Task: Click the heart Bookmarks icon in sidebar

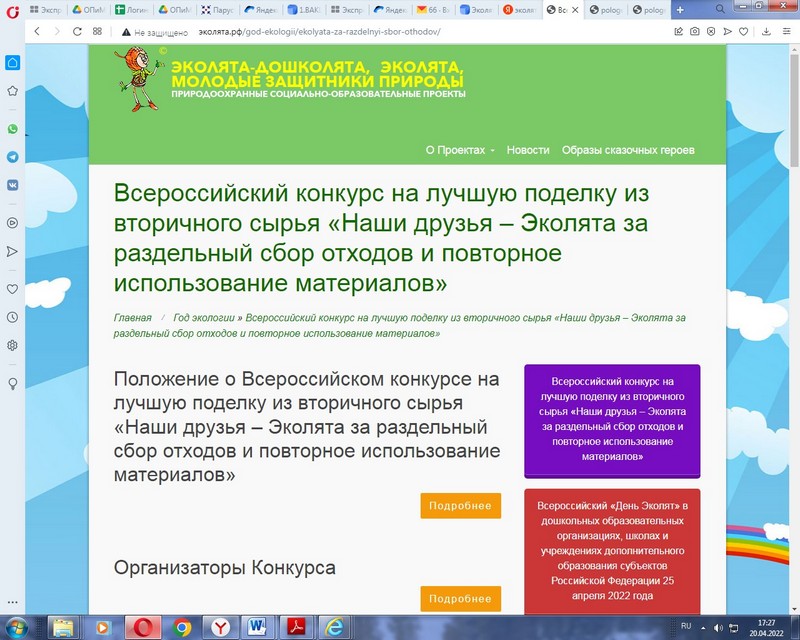Action: pyautogui.click(x=12, y=289)
